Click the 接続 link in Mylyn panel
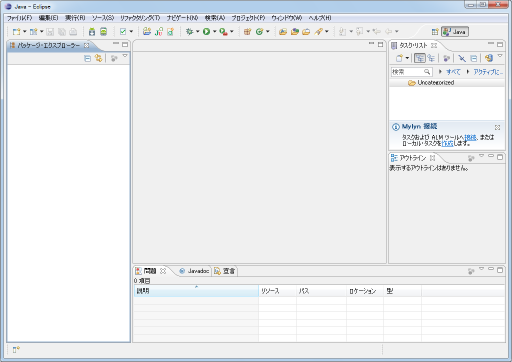Image resolution: width=512 pixels, height=362 pixels. (470, 137)
